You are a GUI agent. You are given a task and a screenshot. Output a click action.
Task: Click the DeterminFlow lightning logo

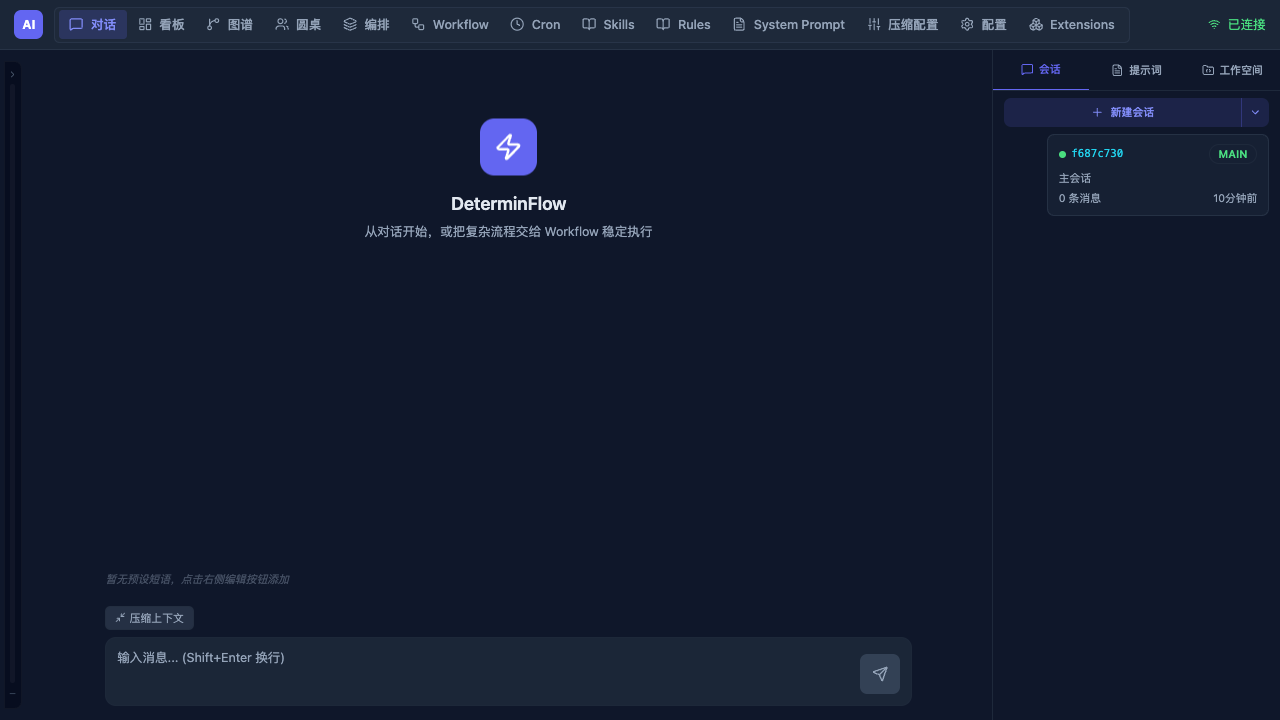[x=508, y=147]
